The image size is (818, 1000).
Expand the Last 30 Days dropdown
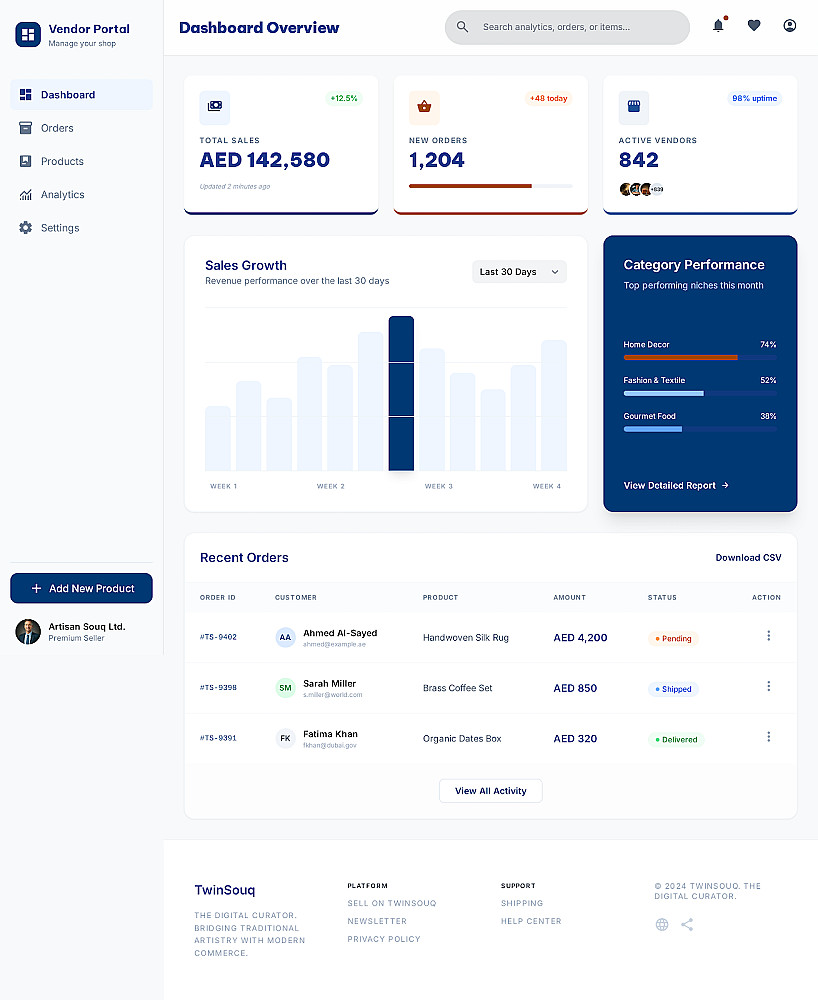pyautogui.click(x=519, y=272)
